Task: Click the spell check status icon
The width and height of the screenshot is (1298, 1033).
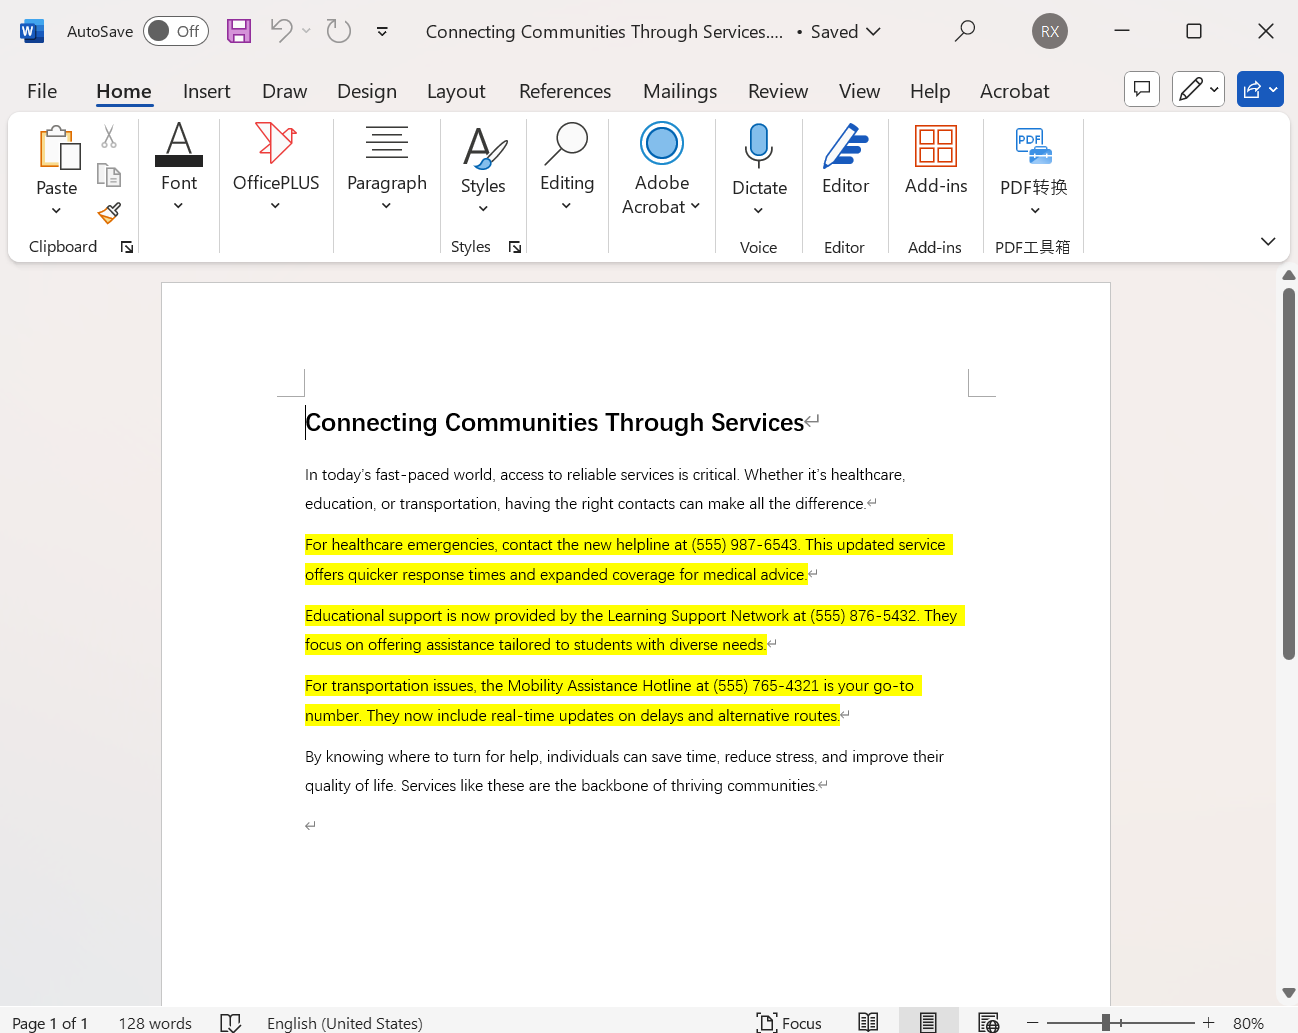Action: [231, 1022]
